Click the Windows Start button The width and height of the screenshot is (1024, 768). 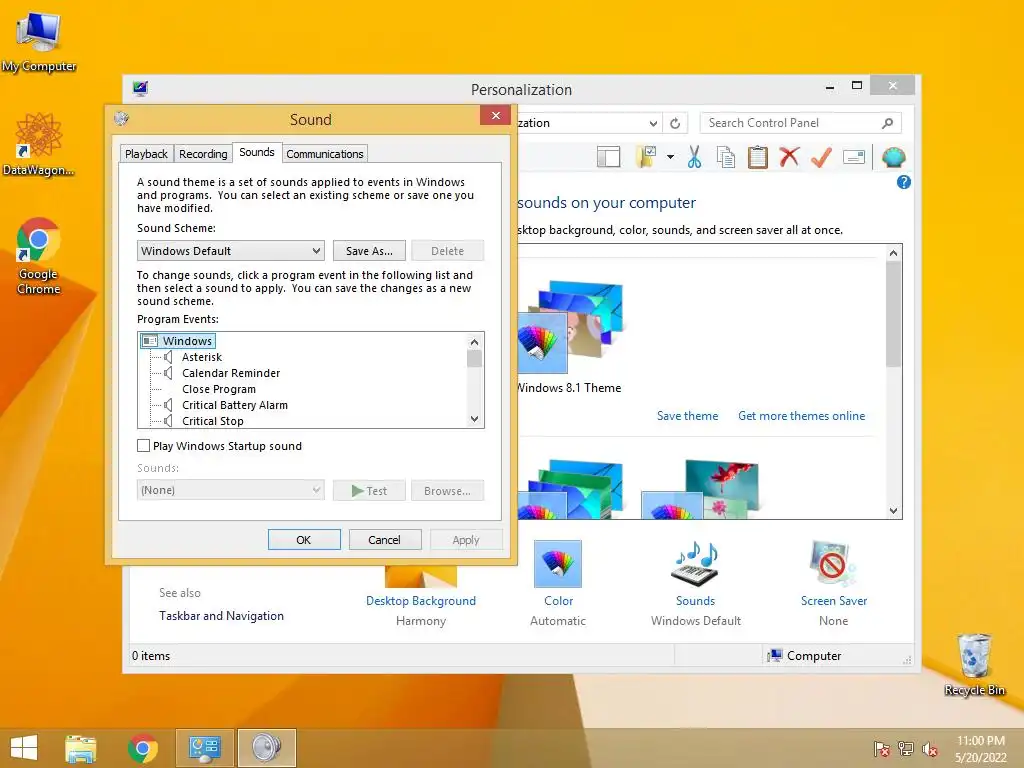(24, 748)
